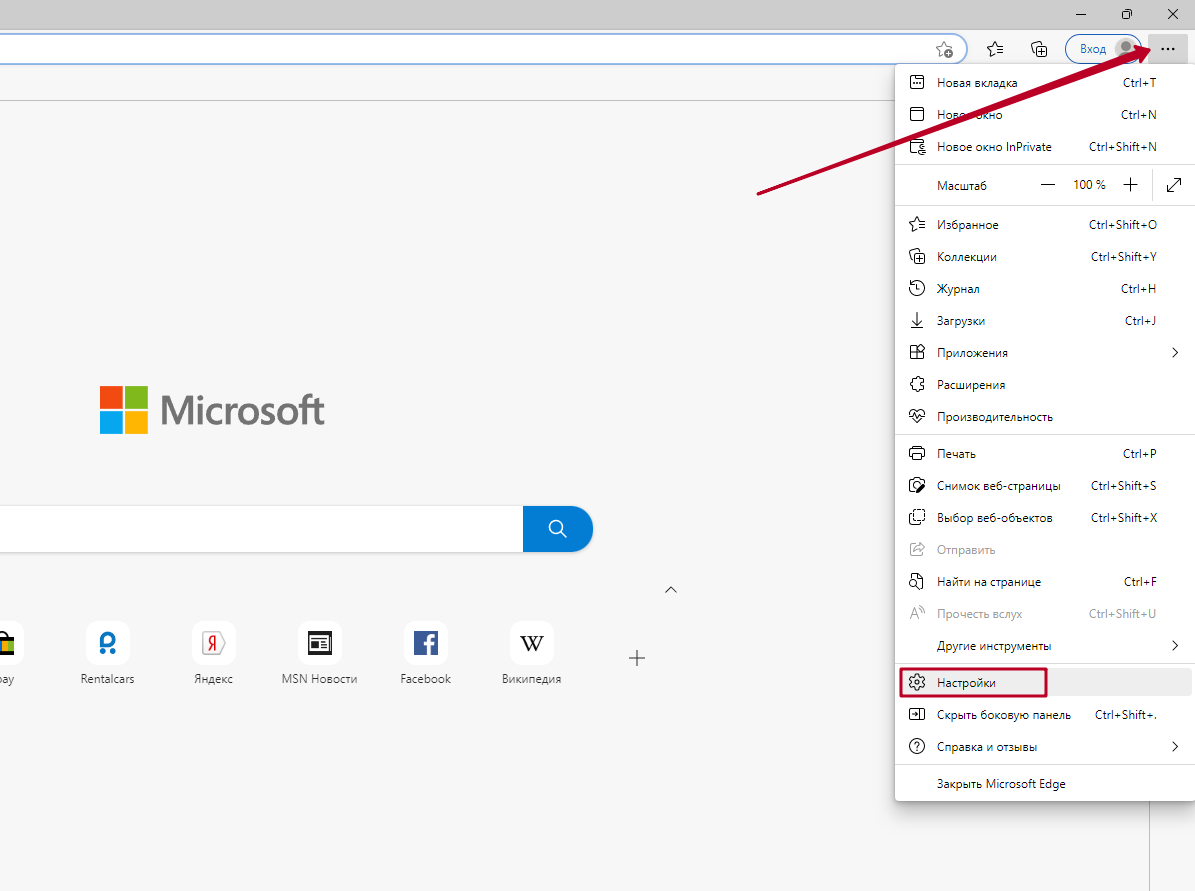Open the Википедия quick link
The image size is (1195, 891).
pos(531,654)
